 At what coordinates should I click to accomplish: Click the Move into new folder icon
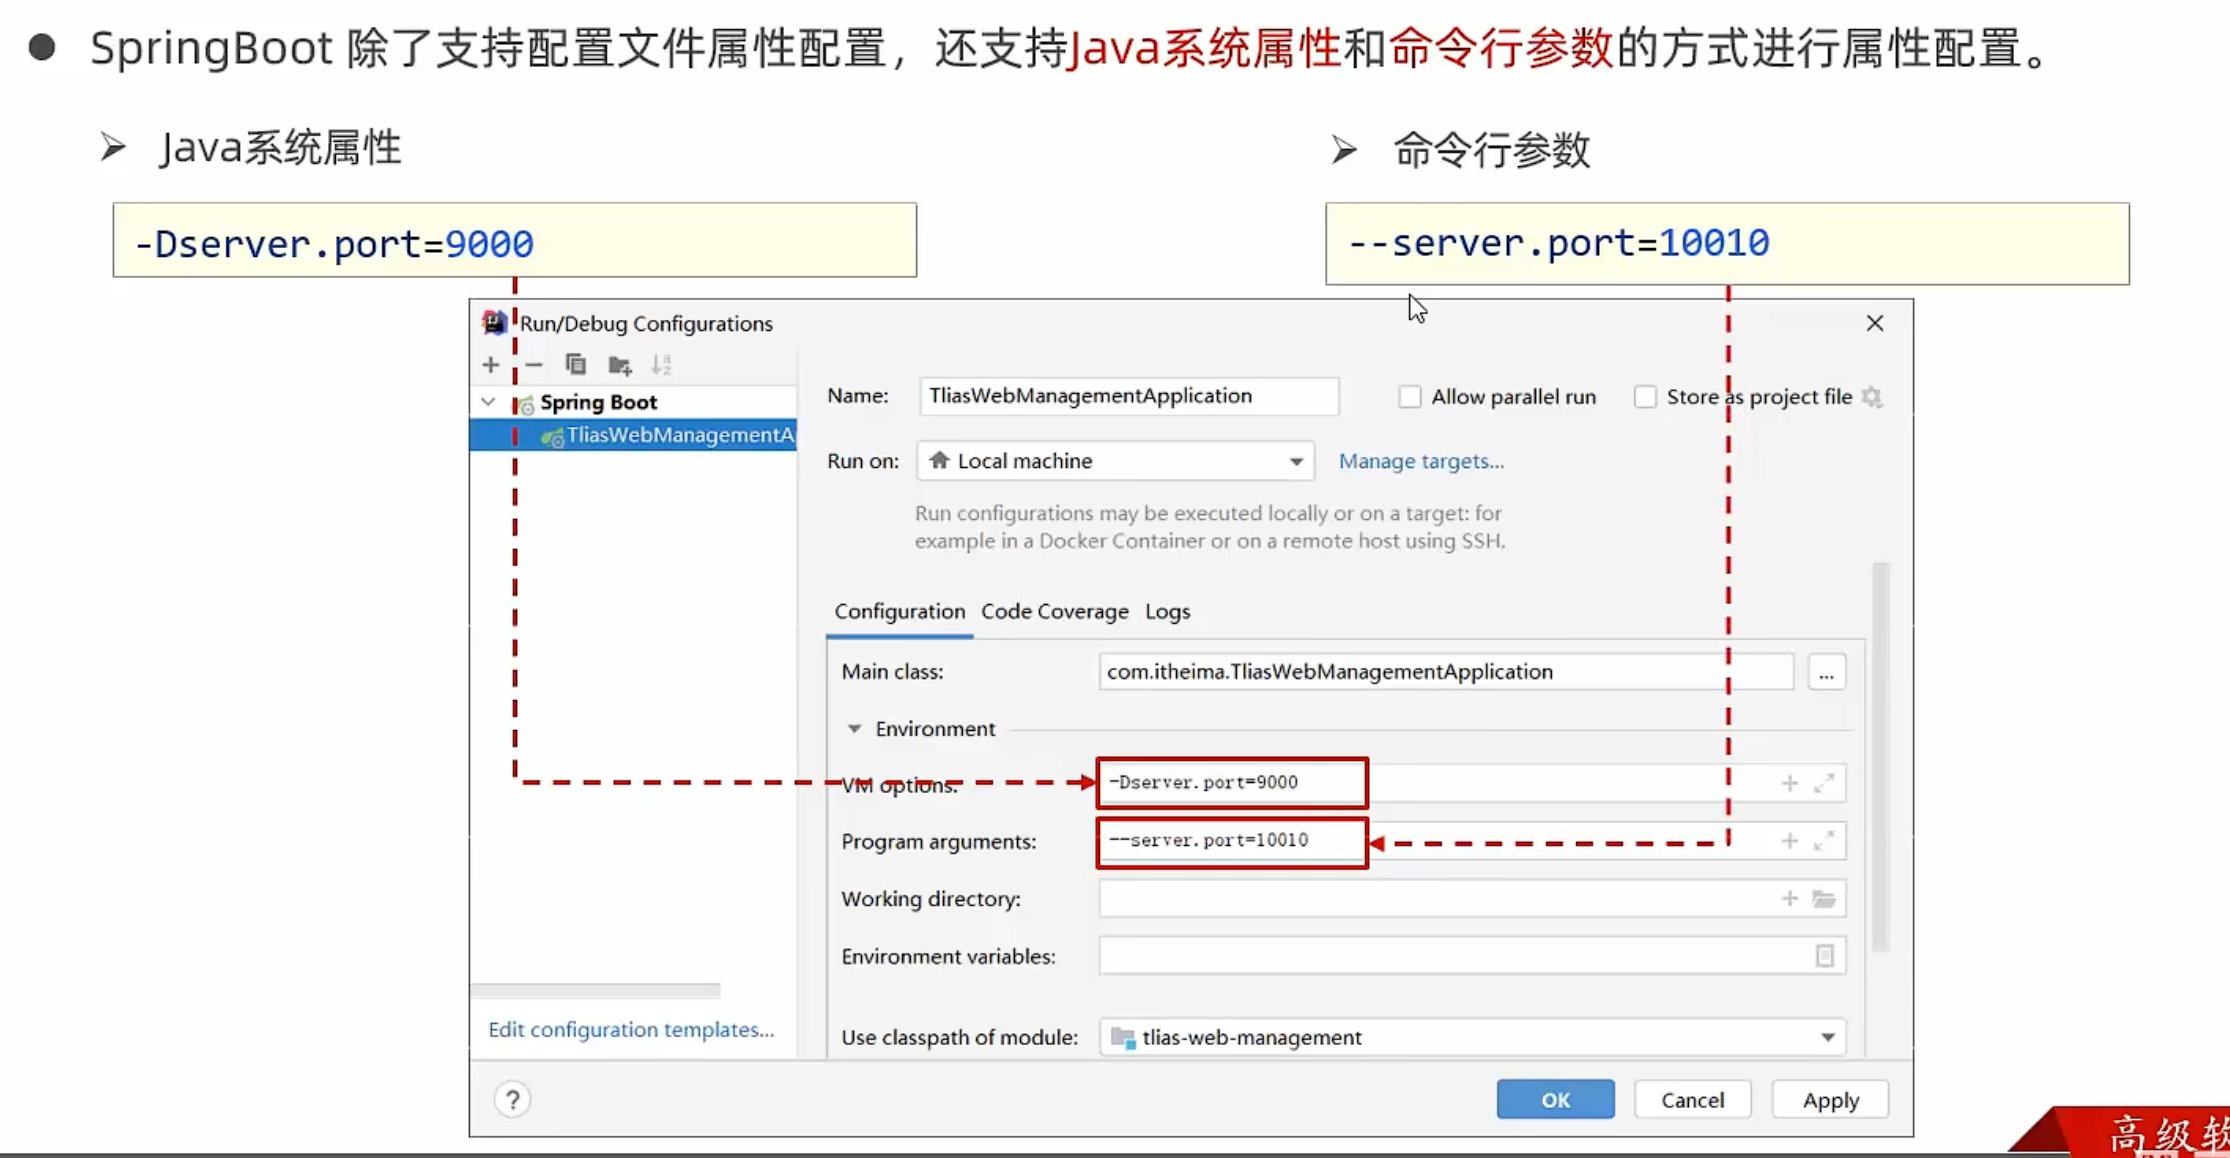coord(620,366)
